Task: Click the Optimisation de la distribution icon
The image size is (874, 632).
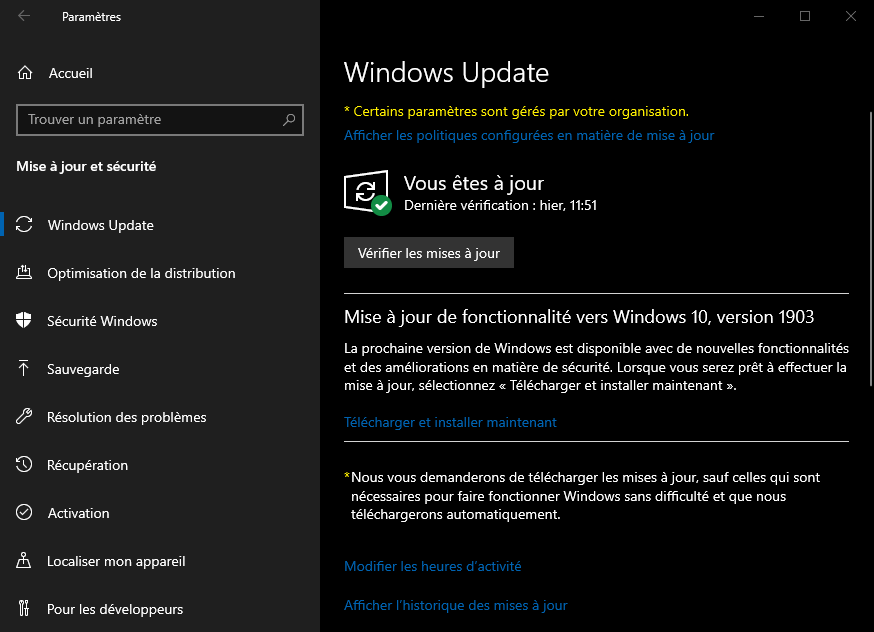Action: click(24, 273)
